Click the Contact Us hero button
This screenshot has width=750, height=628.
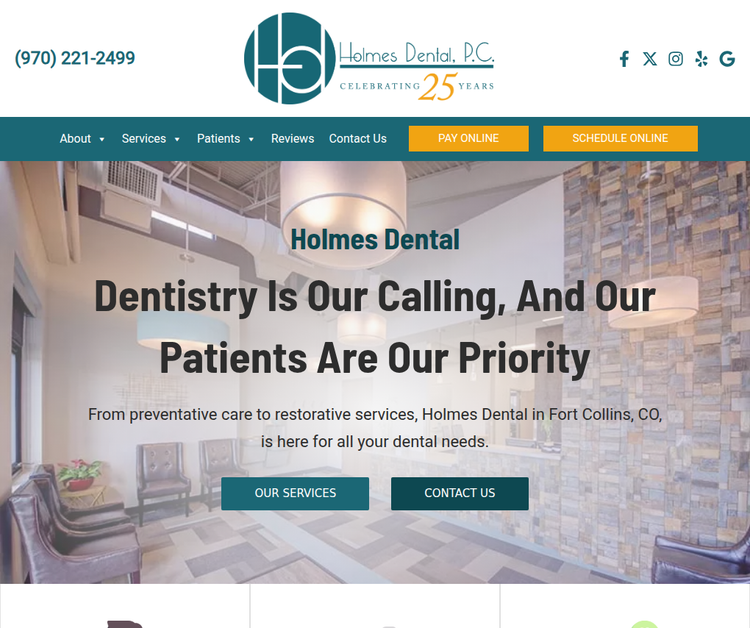(460, 493)
